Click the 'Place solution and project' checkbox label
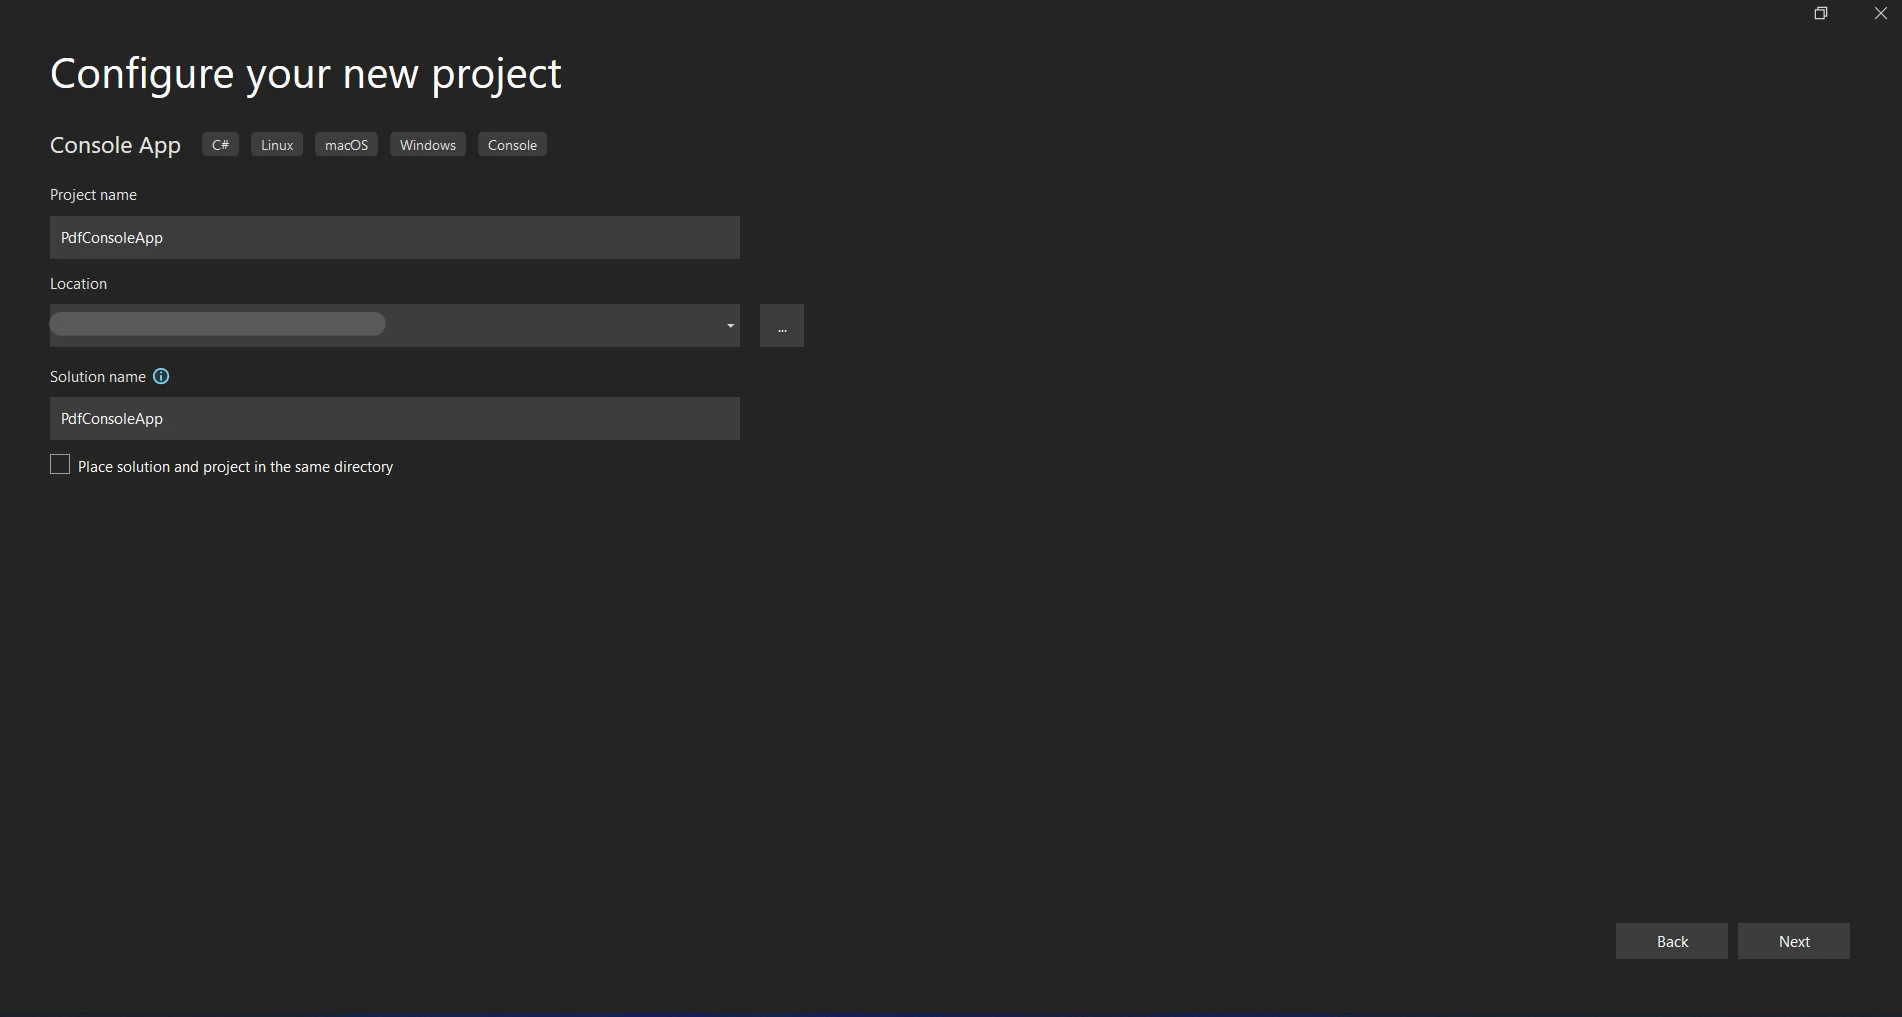The height and width of the screenshot is (1017, 1902). point(235,467)
